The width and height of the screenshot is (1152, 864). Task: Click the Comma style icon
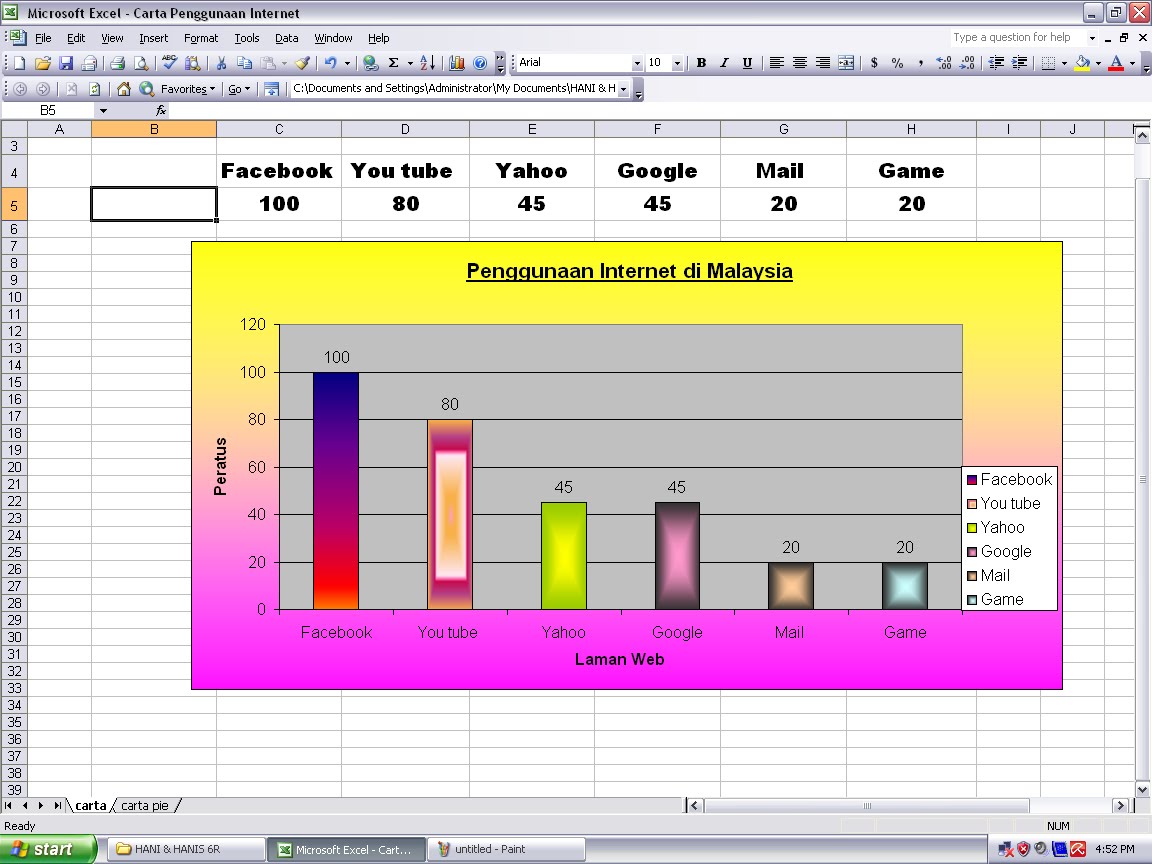[x=921, y=63]
